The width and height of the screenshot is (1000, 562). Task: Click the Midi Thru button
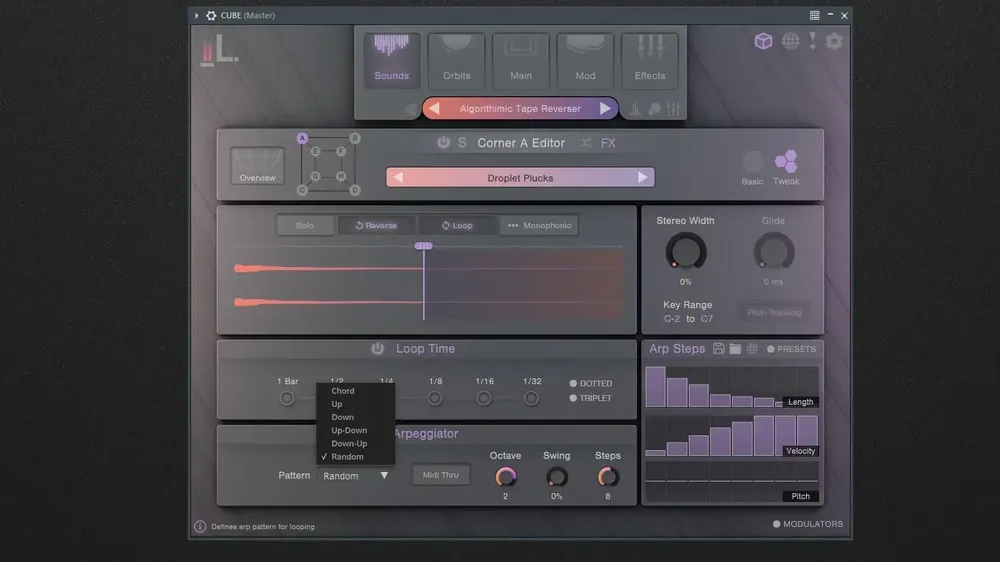[x=441, y=475]
